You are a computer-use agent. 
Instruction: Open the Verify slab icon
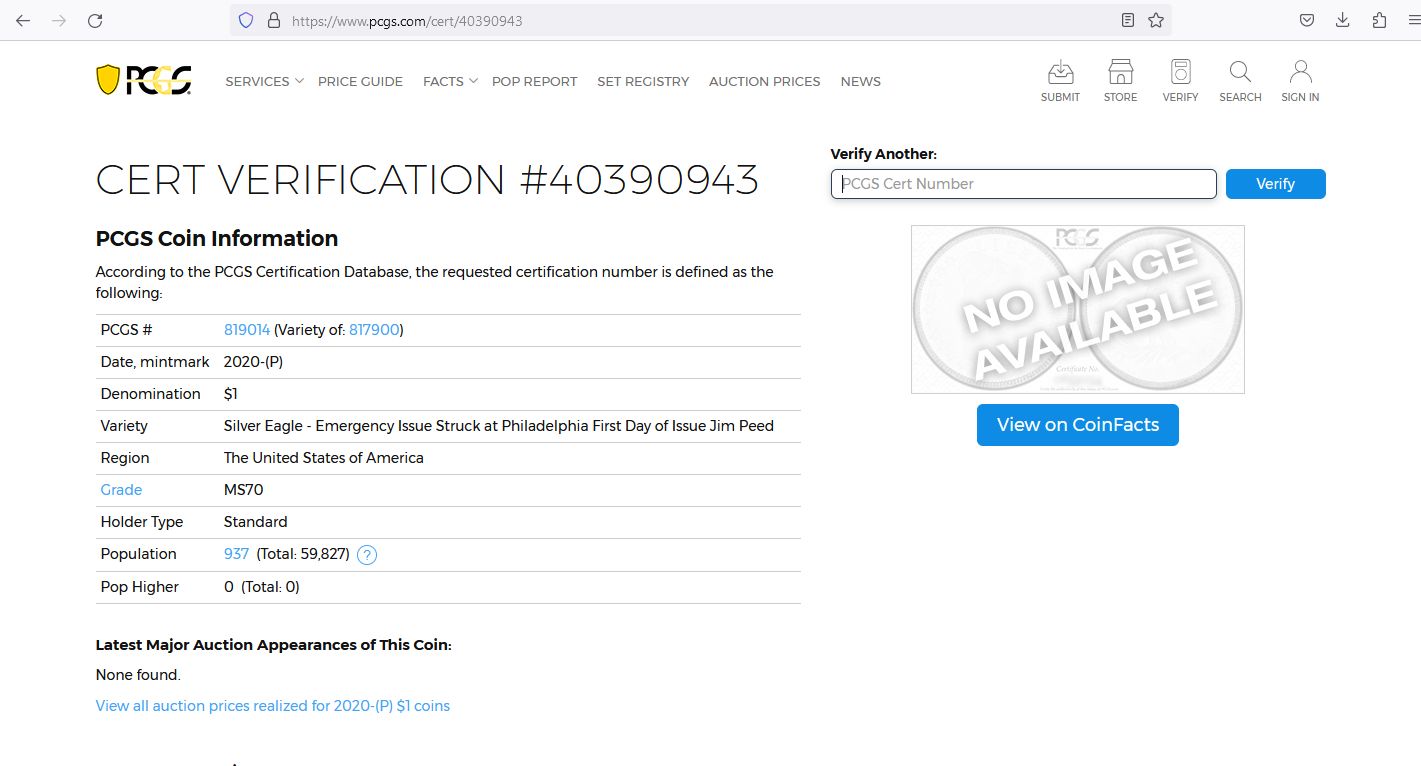[x=1180, y=81]
